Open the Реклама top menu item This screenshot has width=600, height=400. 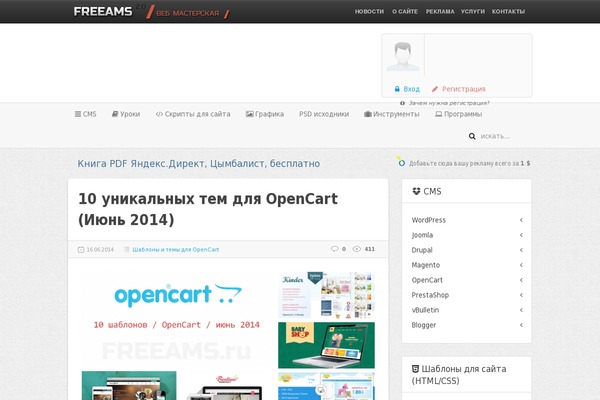point(440,11)
